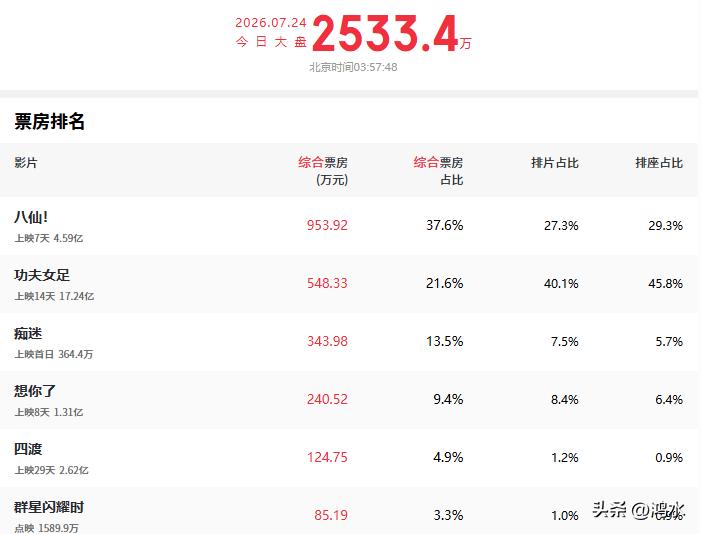Click the 影片 column header
701x534 pixels.
click(x=25, y=162)
